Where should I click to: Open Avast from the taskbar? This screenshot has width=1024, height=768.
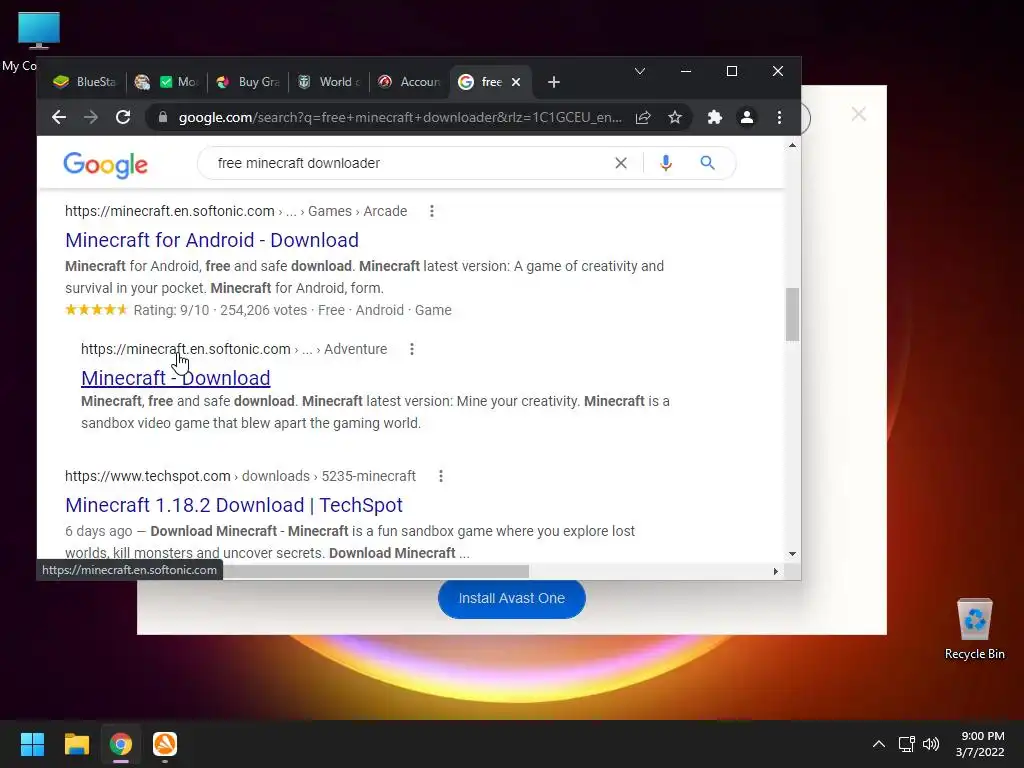click(165, 744)
